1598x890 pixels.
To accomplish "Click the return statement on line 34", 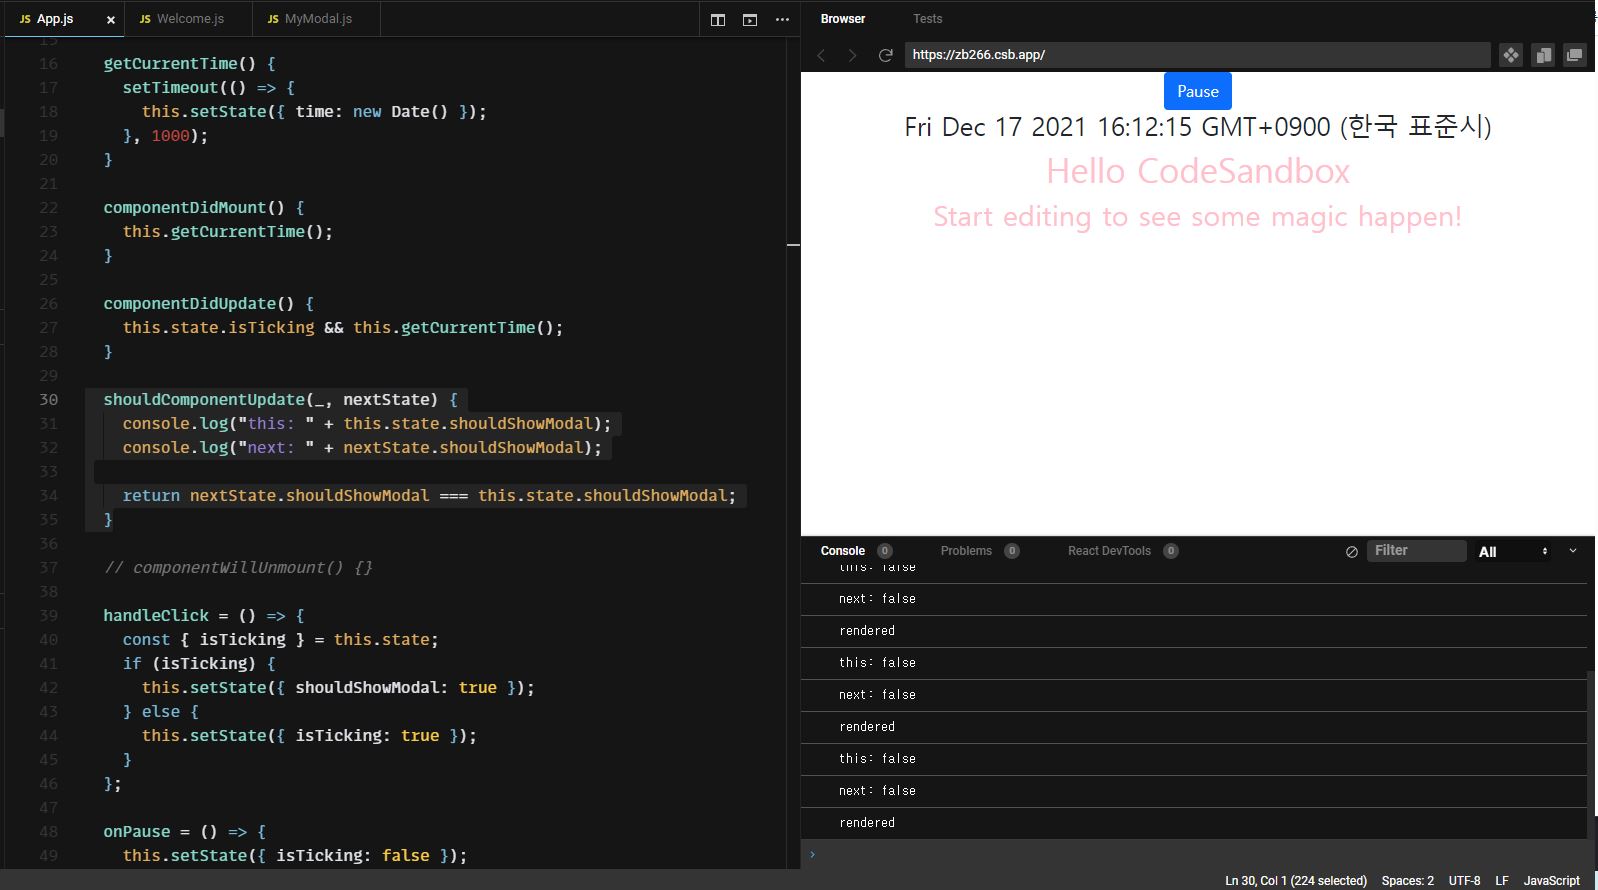I will 429,495.
